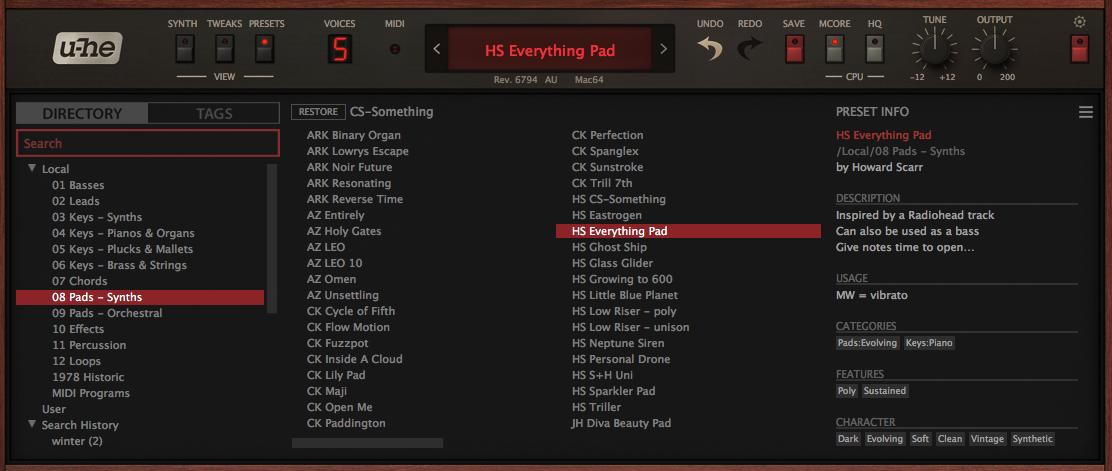Click the red power switch below the gear

coord(1080,49)
